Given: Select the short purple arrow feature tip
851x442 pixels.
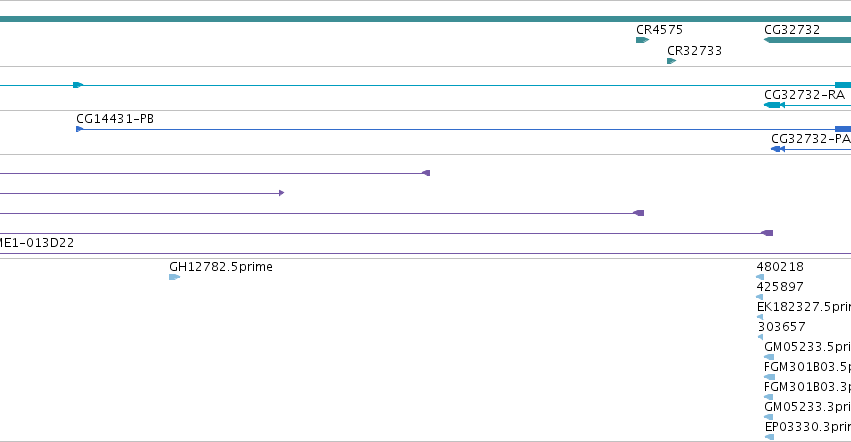Looking at the screenshot, I should pos(281,193).
